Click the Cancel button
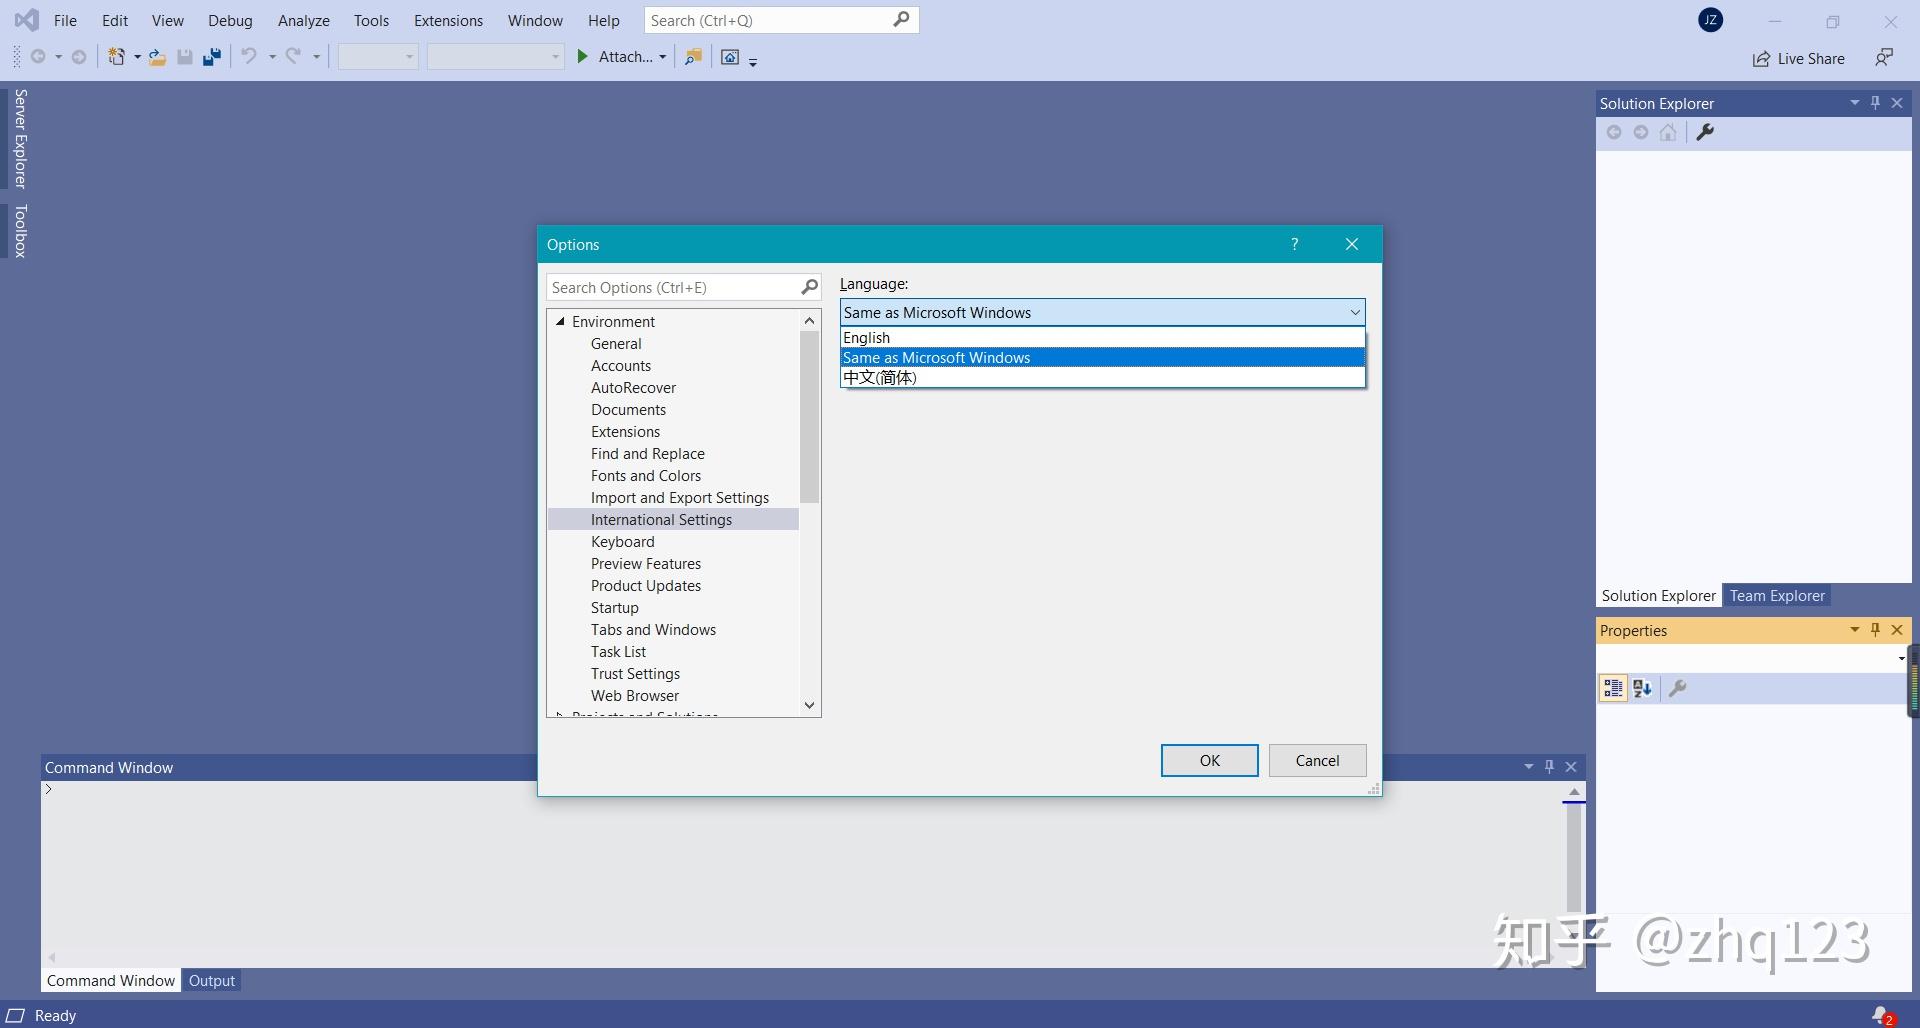This screenshot has height=1028, width=1920. [x=1317, y=760]
